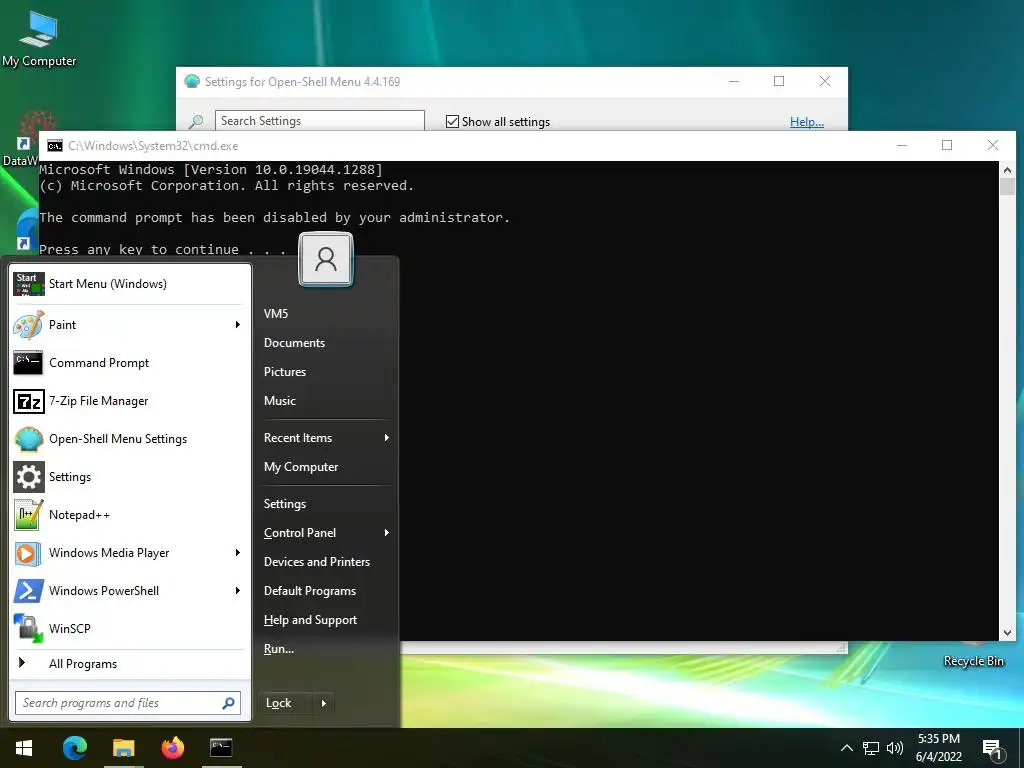Click the Open-Shell settings window title icon
The width and height of the screenshot is (1024, 768).
pyautogui.click(x=192, y=82)
